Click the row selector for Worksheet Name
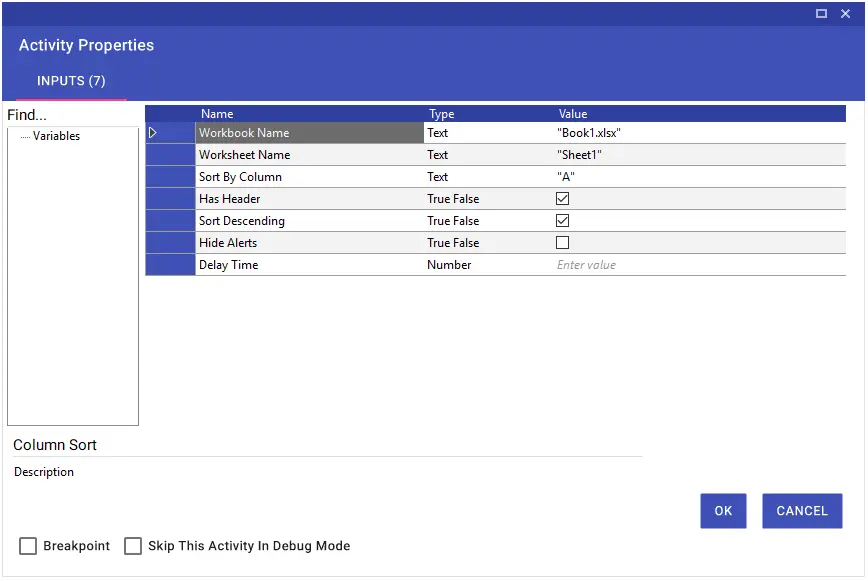Image resolution: width=868 pixels, height=581 pixels. pyautogui.click(x=170, y=155)
